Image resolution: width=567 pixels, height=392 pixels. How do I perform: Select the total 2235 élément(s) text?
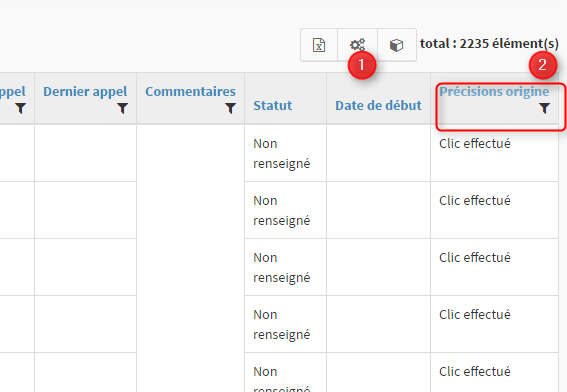point(489,44)
